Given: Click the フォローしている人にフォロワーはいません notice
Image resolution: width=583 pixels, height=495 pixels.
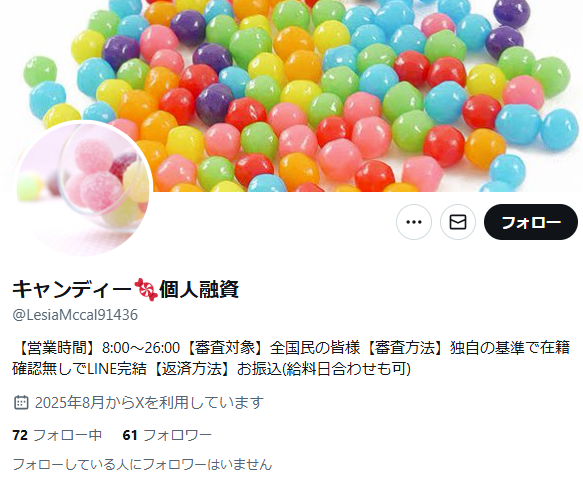Looking at the screenshot, I should (x=142, y=465).
